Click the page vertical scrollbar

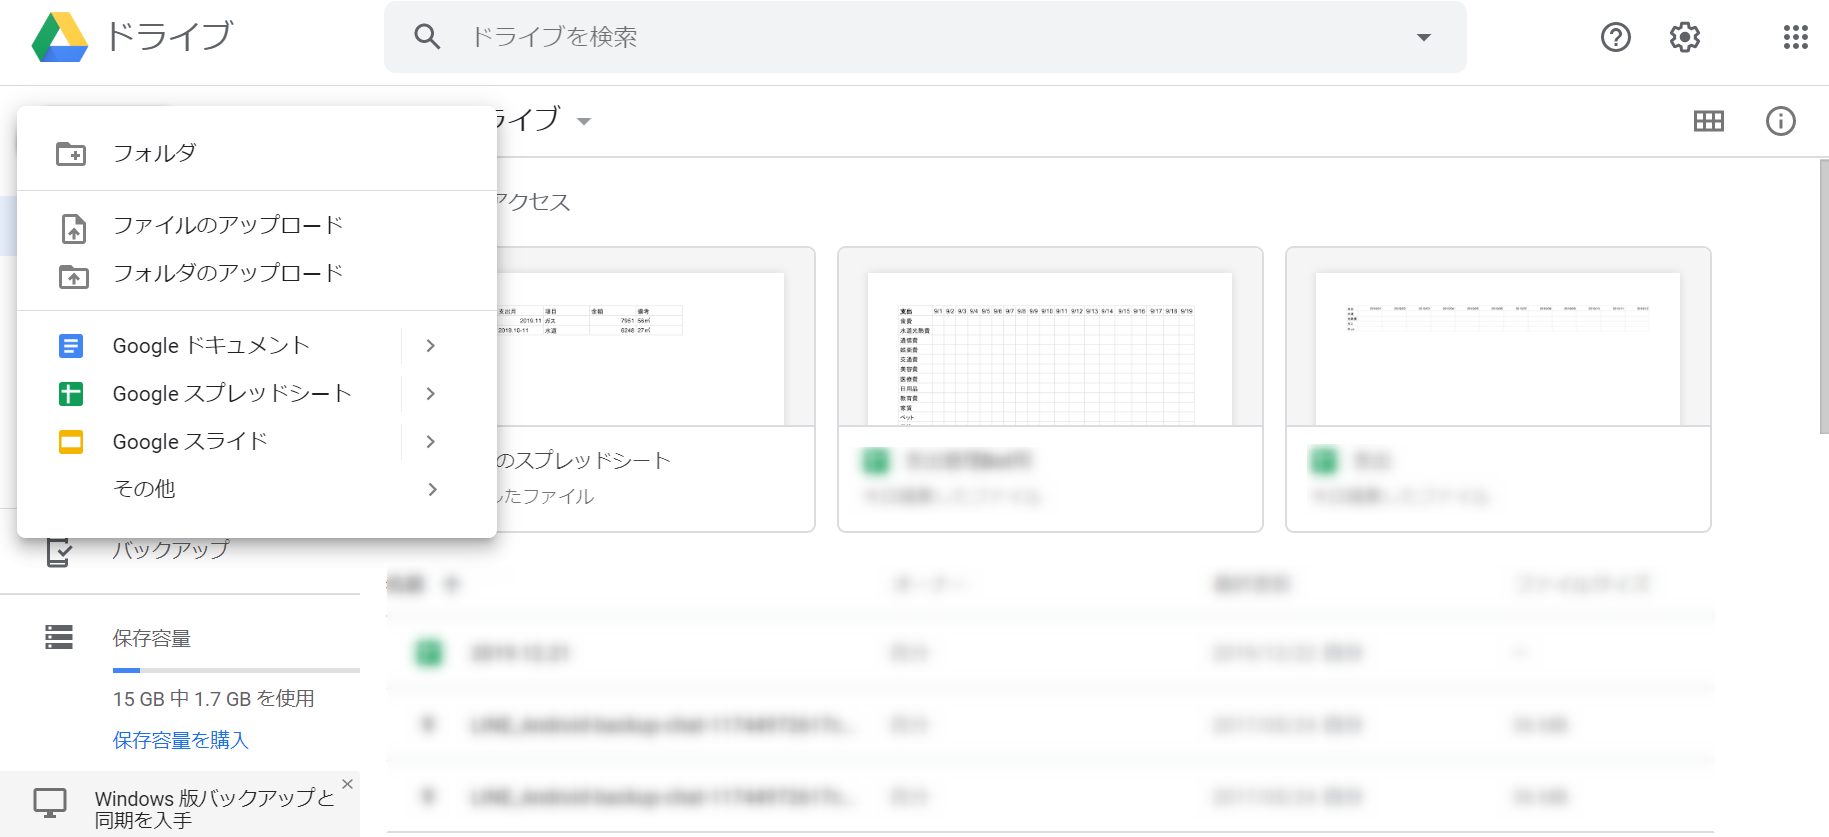1823,296
